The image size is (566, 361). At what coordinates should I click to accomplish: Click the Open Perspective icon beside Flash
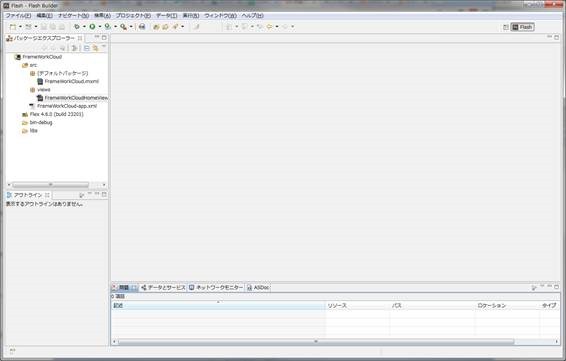506,27
